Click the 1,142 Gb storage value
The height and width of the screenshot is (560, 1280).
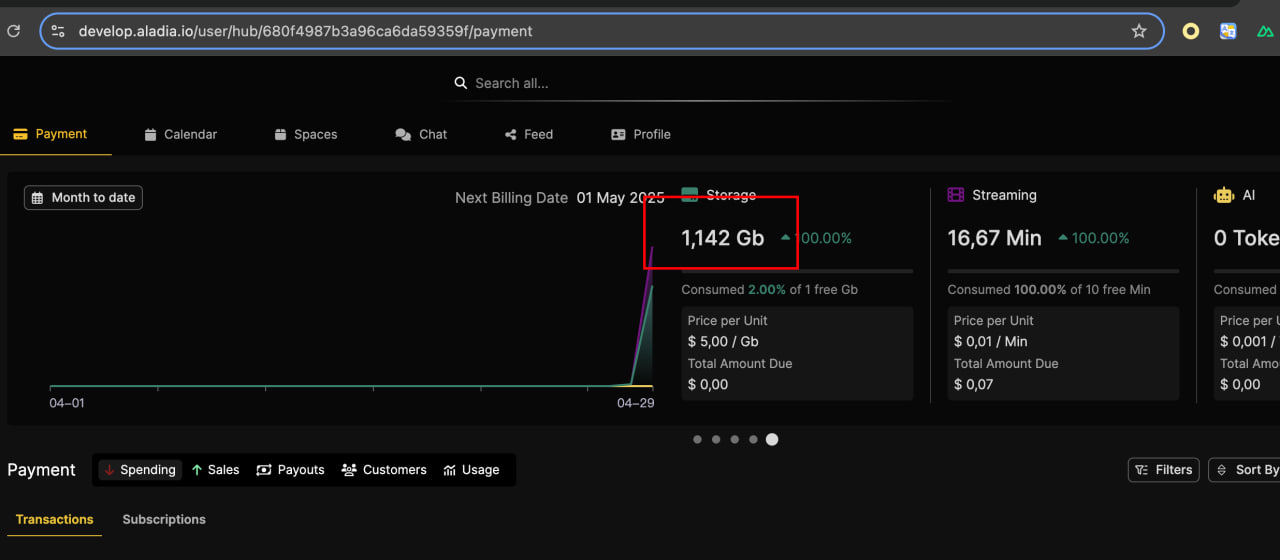pos(723,238)
